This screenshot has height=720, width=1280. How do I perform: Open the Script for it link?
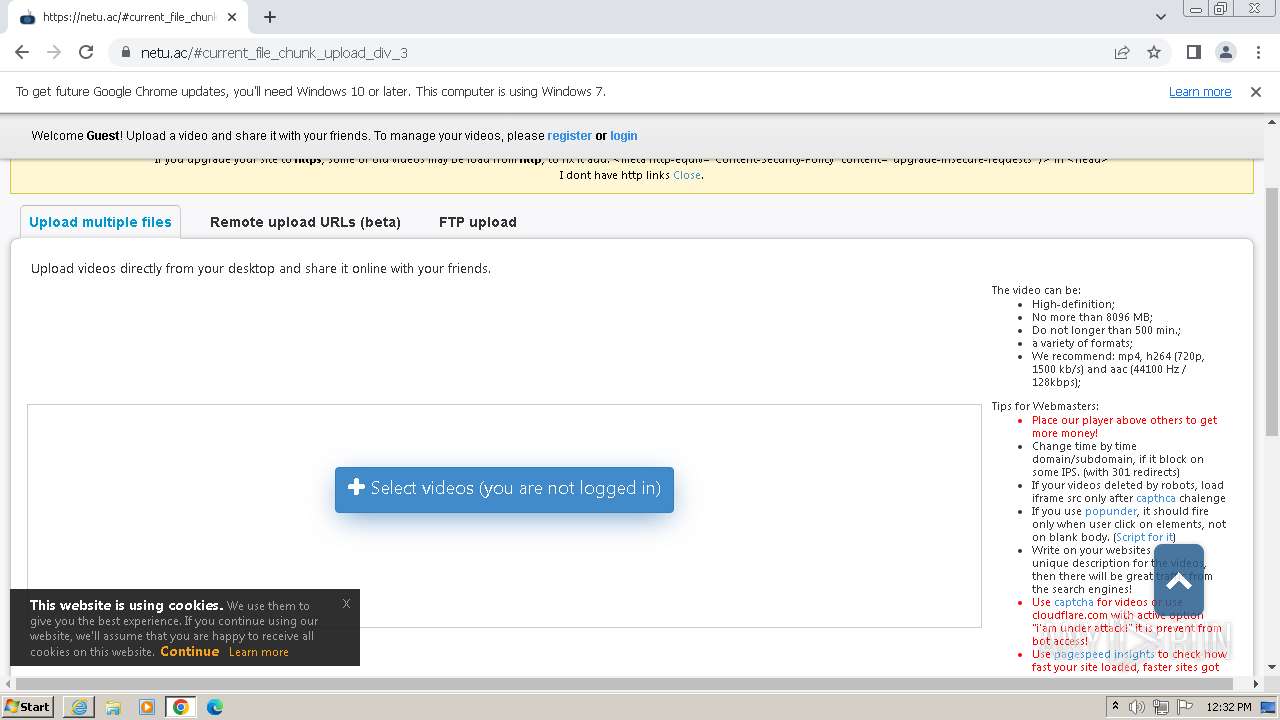pyautogui.click(x=1144, y=537)
